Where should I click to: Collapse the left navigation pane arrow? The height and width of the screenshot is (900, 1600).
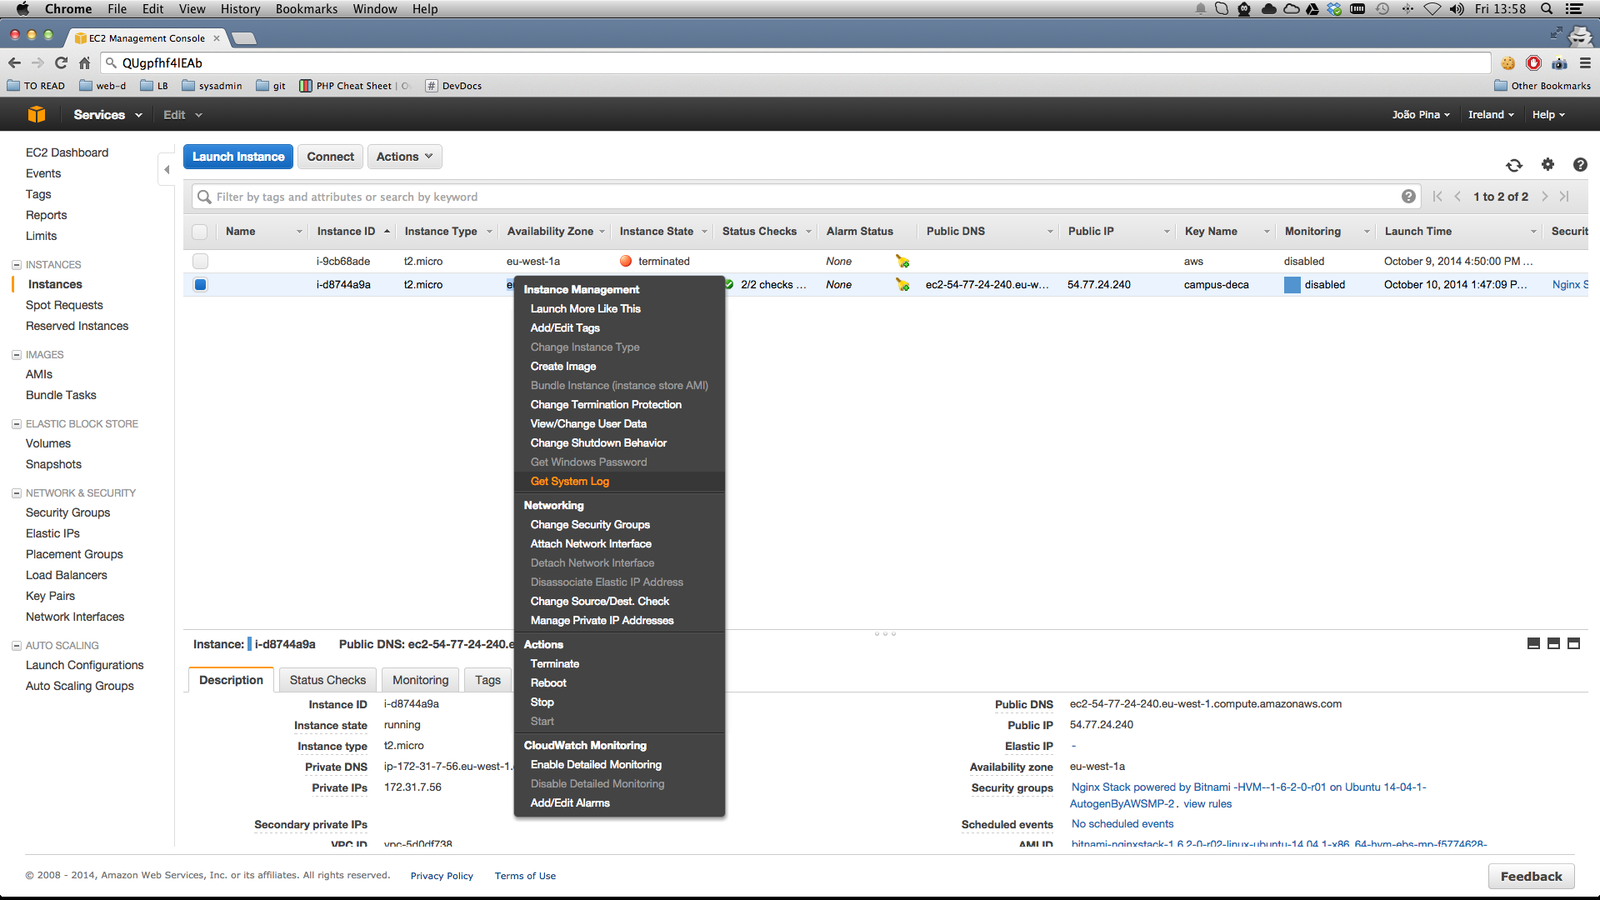point(166,169)
